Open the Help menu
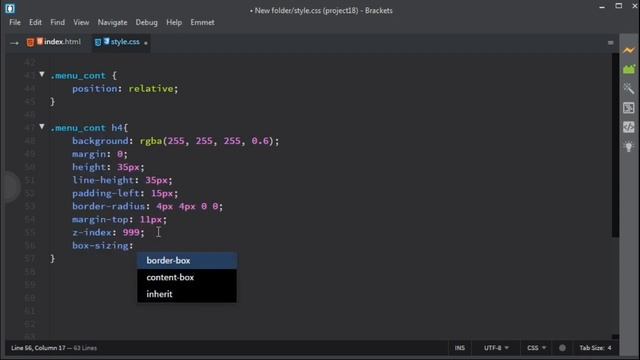Image resolution: width=640 pixels, height=360 pixels. (x=174, y=22)
